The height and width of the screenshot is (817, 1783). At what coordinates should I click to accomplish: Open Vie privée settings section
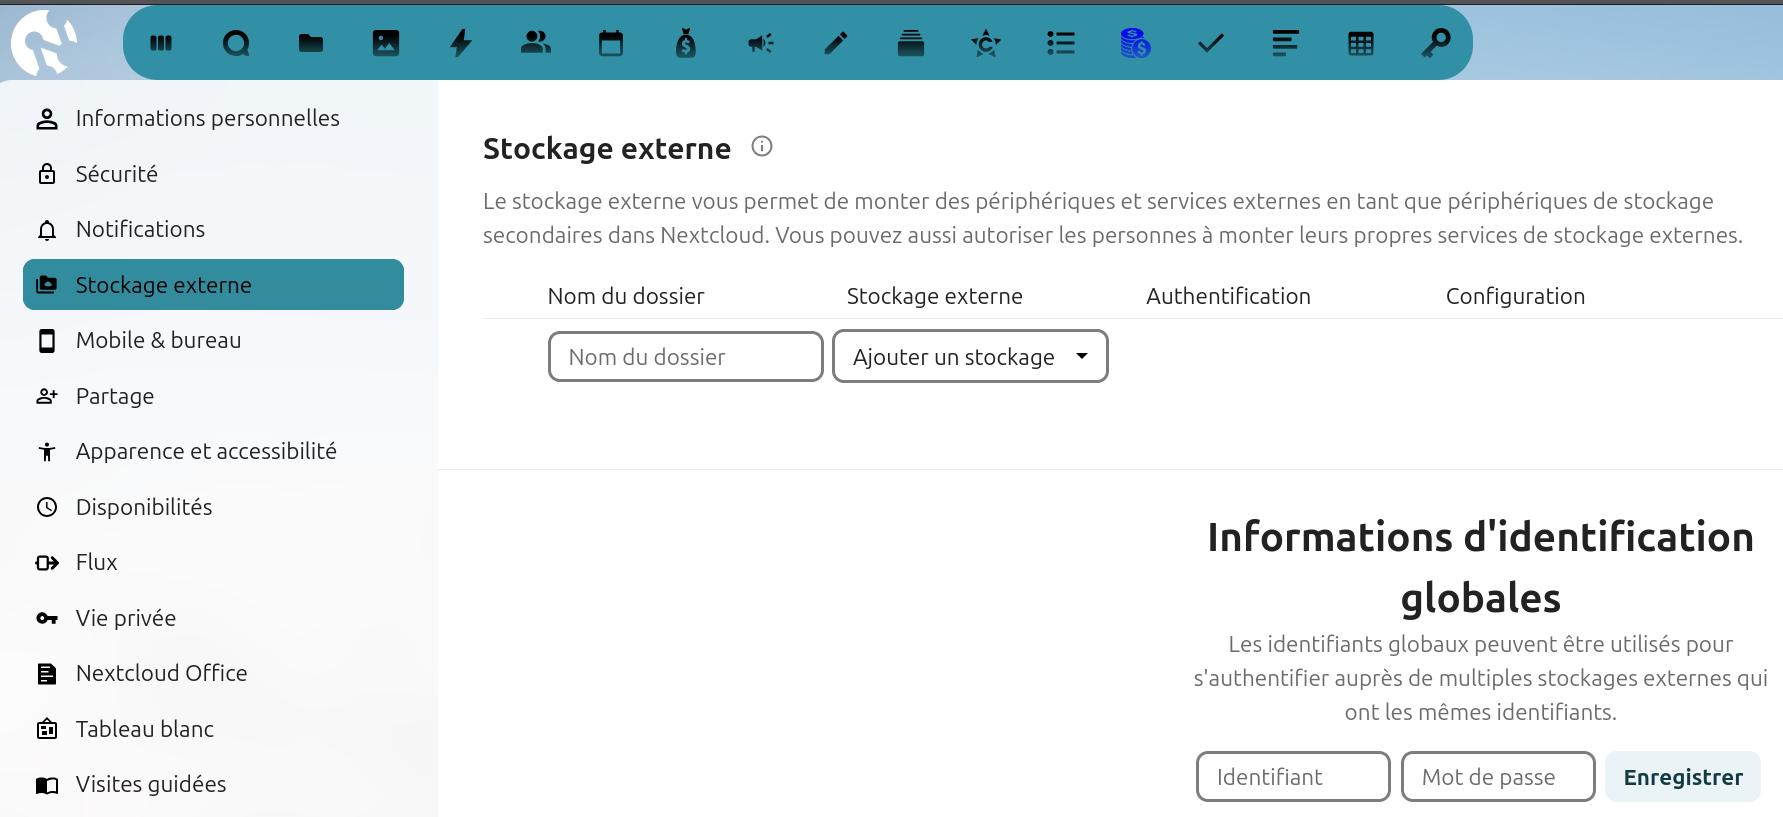coord(213,618)
